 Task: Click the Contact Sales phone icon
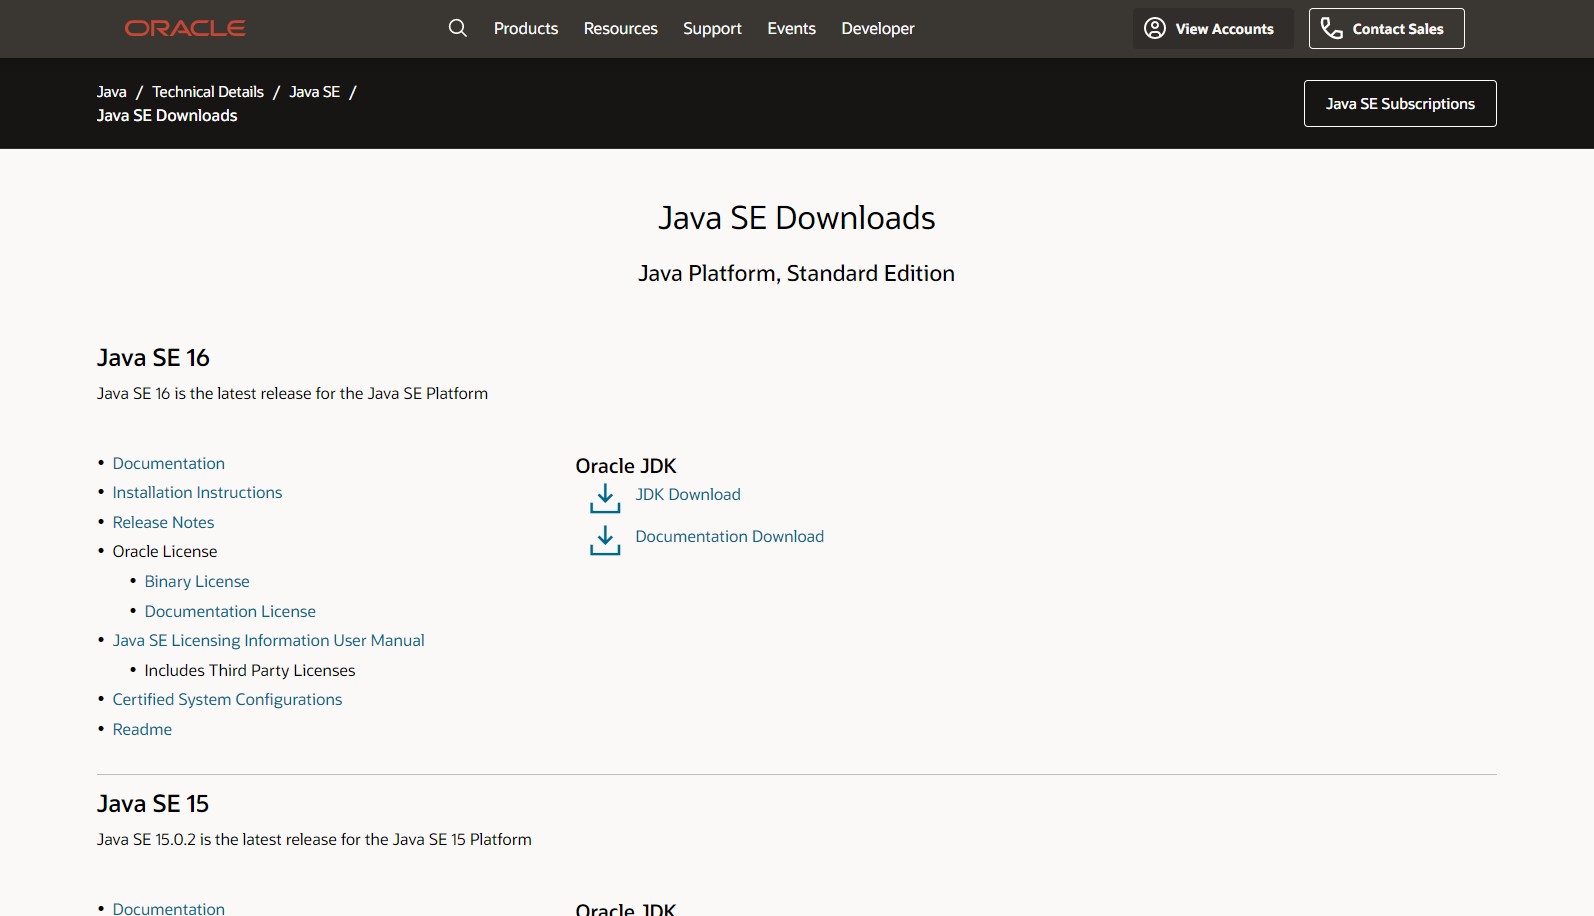pyautogui.click(x=1331, y=28)
